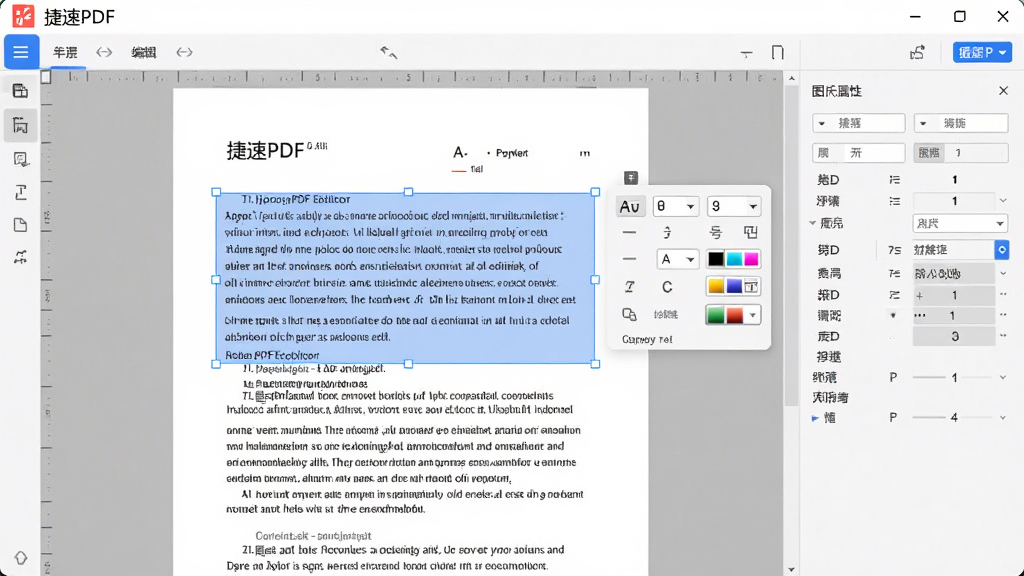This screenshot has height=576, width=1024.
Task: Click the Cuaway rel label in floating panel
Action: (x=647, y=340)
